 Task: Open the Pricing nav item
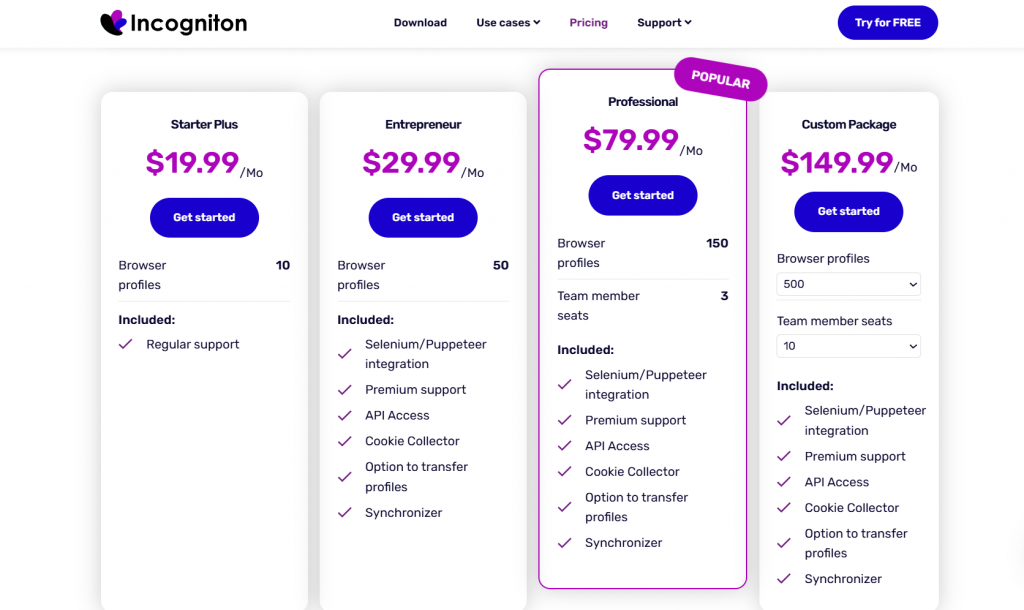pos(588,23)
